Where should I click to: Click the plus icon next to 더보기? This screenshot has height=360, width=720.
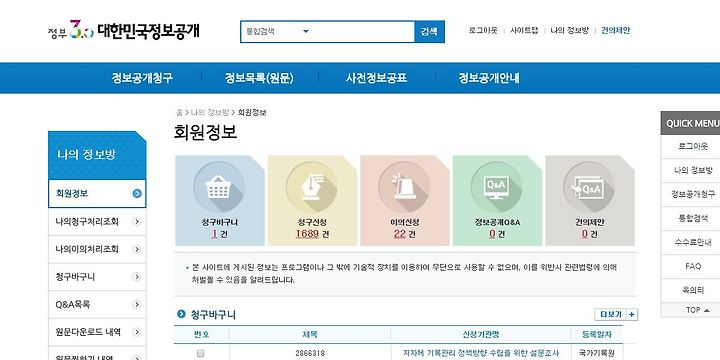(x=632, y=315)
